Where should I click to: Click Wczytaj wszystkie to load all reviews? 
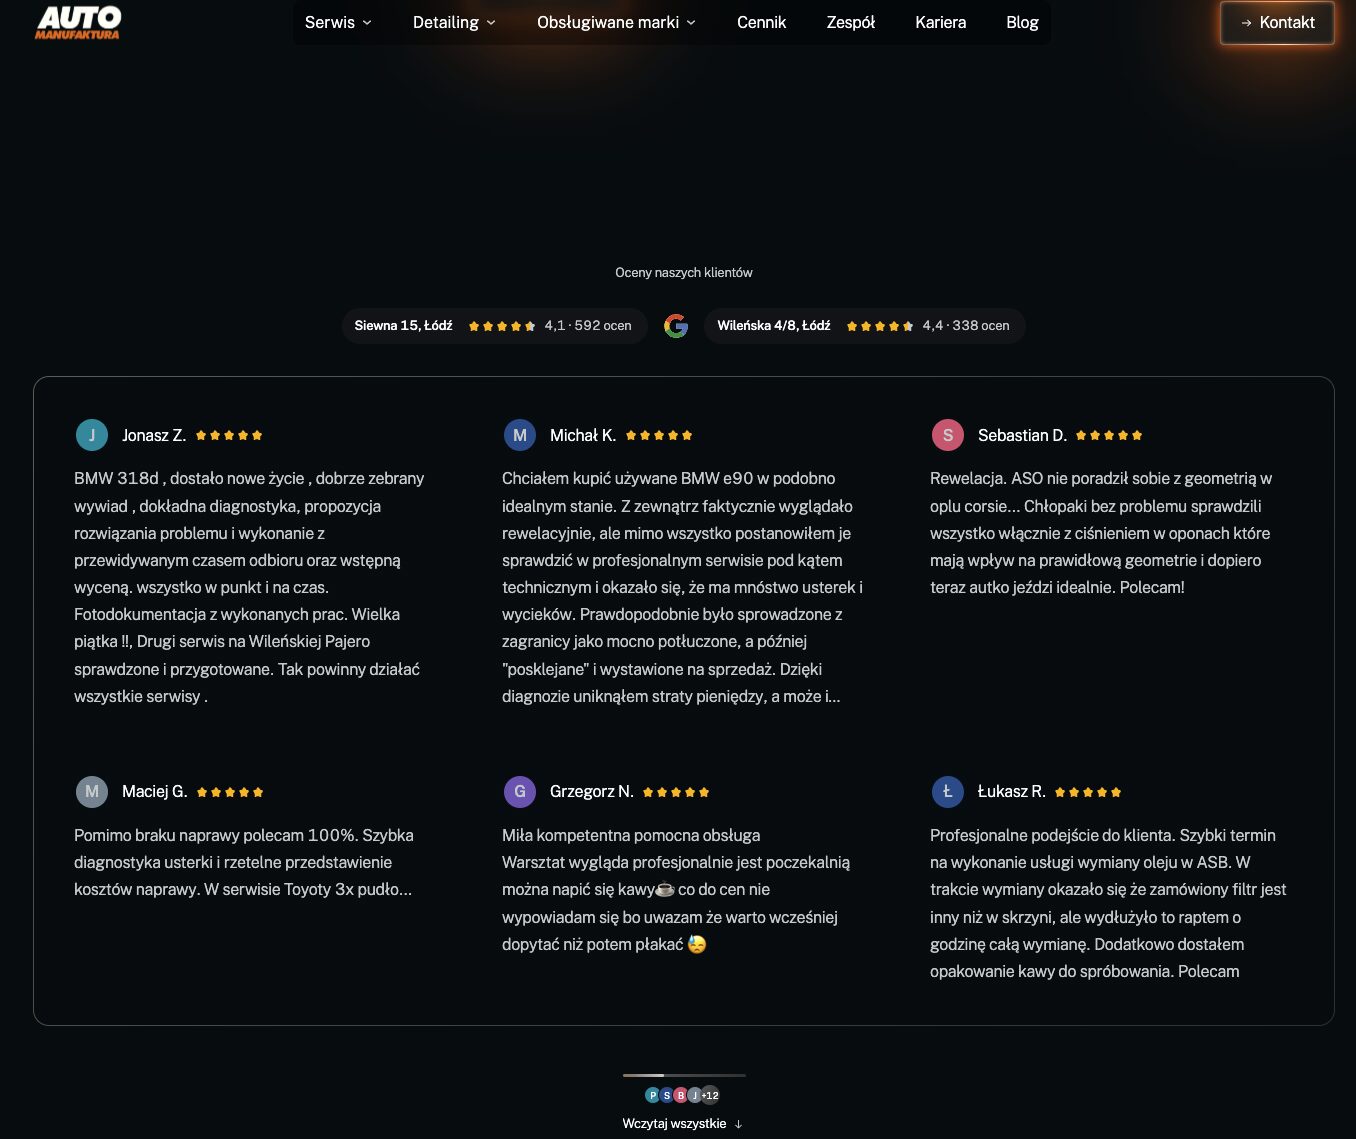682,1123
